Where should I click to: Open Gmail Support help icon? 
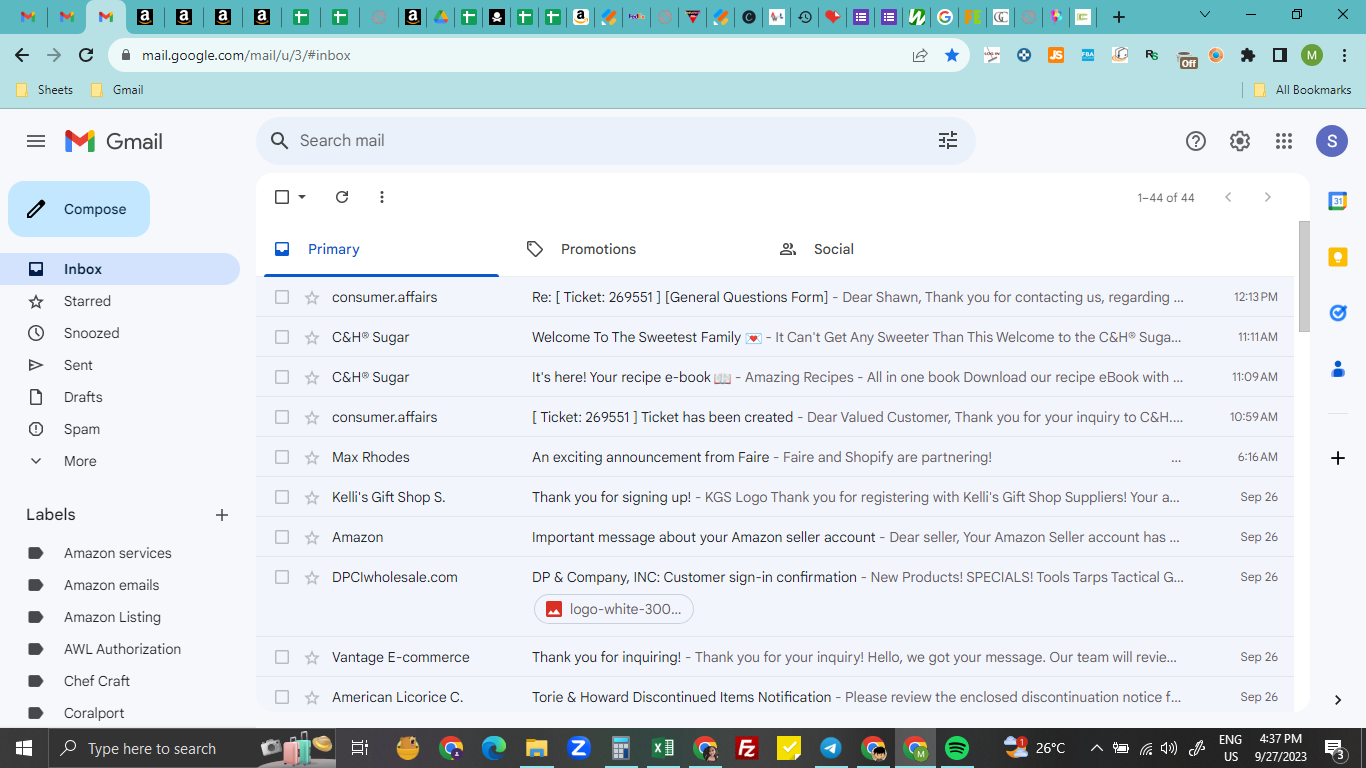[x=1196, y=141]
